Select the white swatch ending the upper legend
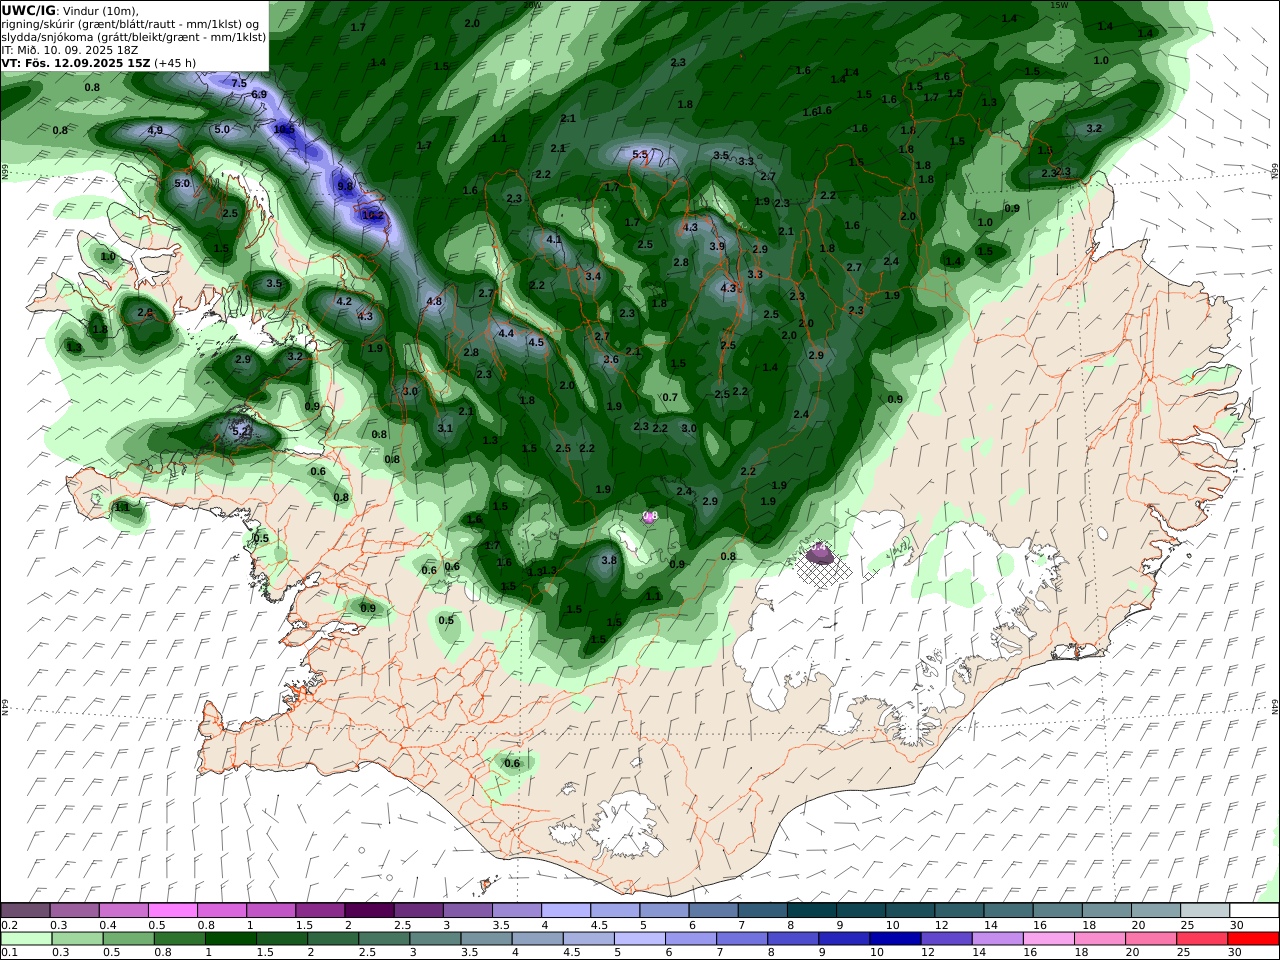The height and width of the screenshot is (960, 1280). coord(1254,910)
